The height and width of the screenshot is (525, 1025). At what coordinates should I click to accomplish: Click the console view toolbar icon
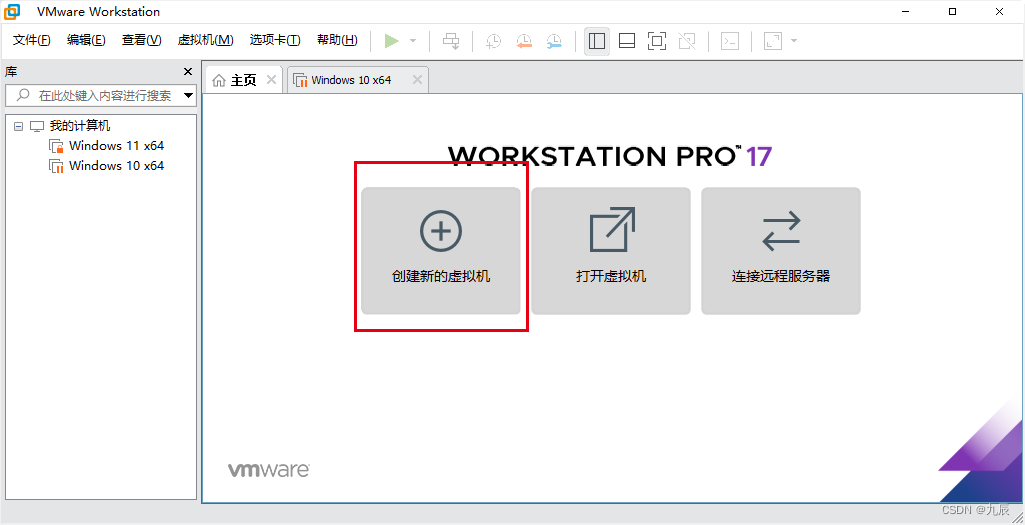click(730, 41)
